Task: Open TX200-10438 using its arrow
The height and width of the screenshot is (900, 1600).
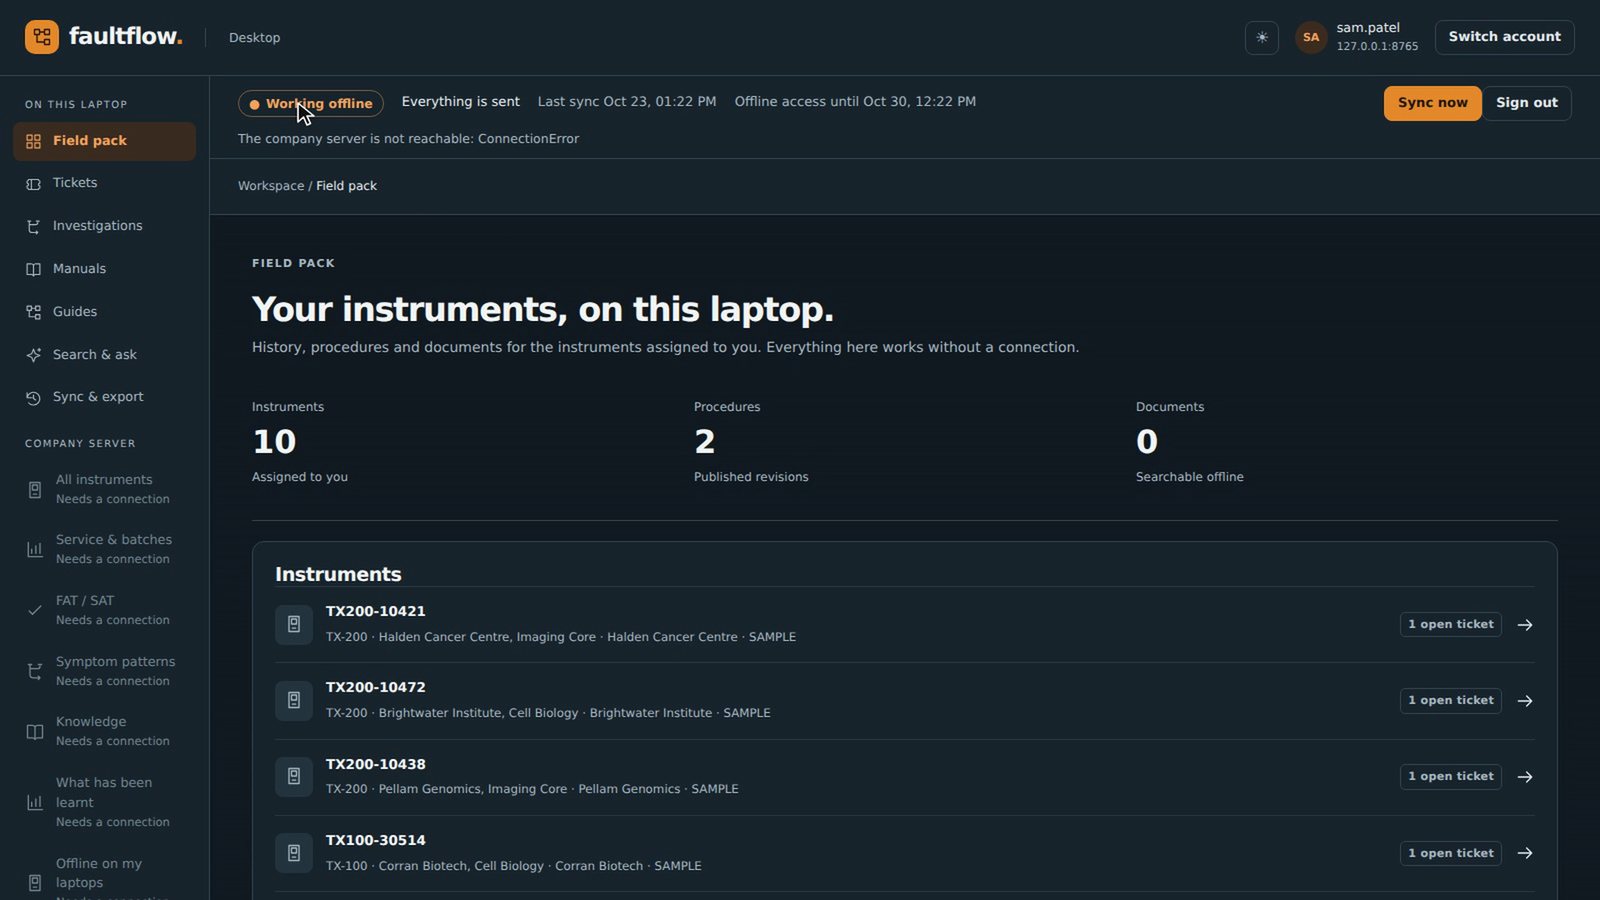Action: click(1525, 777)
